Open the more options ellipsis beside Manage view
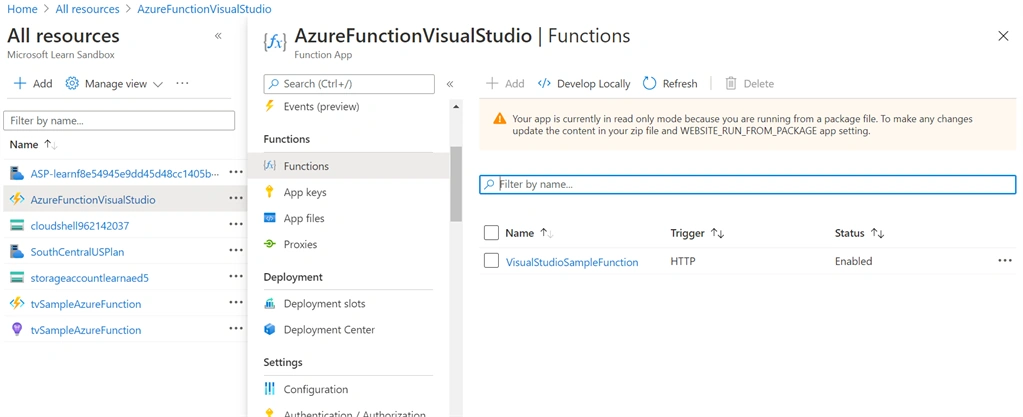This screenshot has height=417, width=1023. (182, 84)
